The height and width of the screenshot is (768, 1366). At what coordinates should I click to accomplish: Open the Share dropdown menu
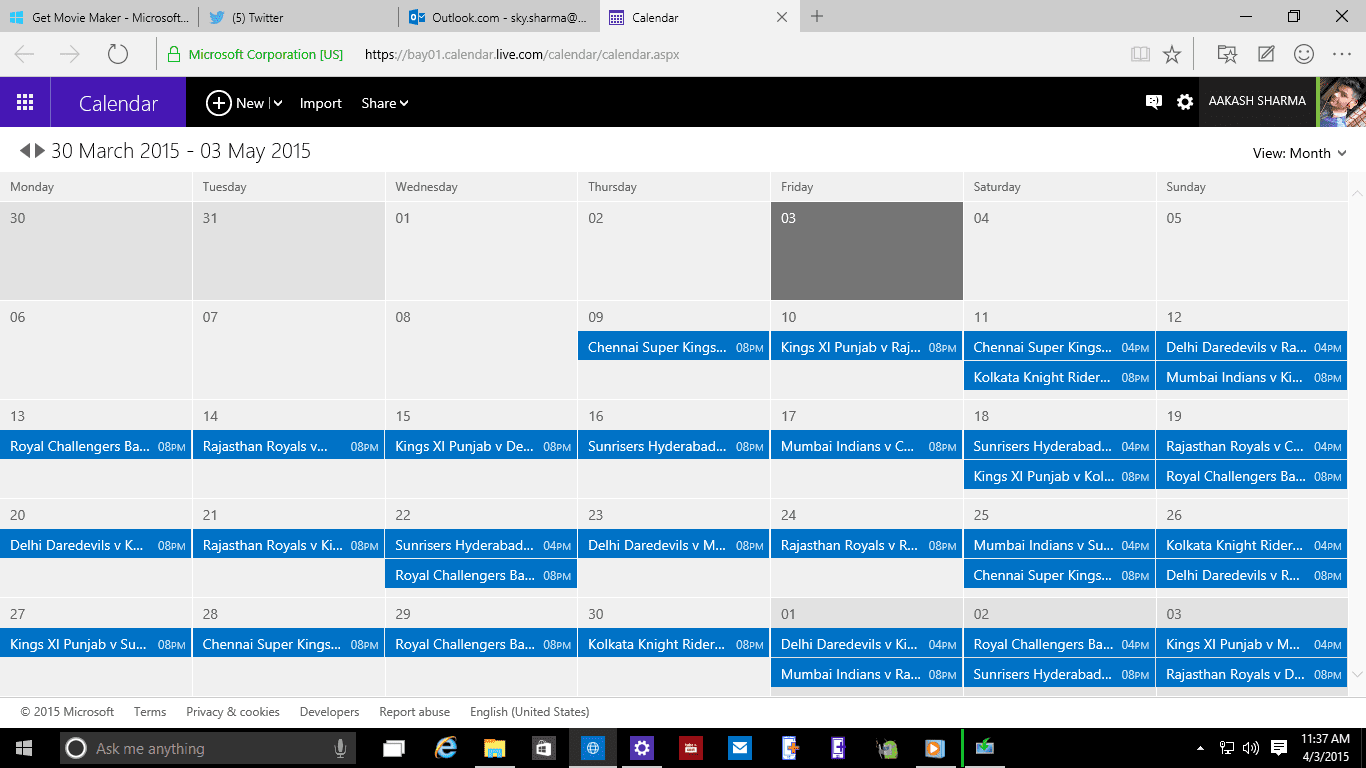[385, 103]
